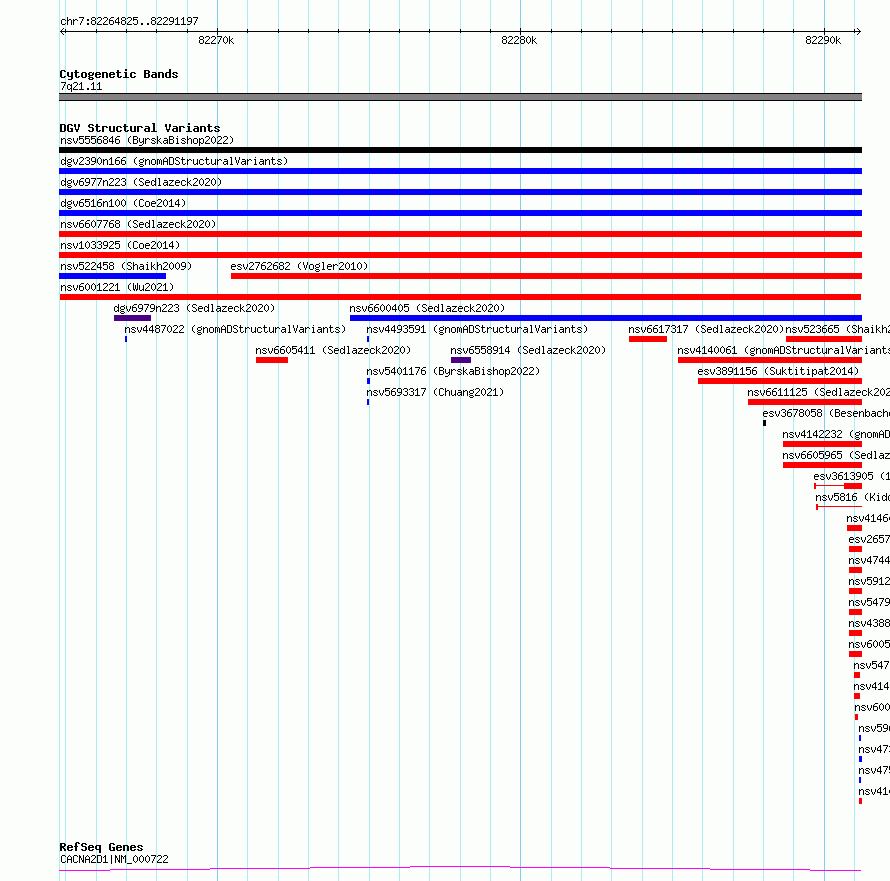Click the red bar of nsv6605411 (Sedlazeck2020)
Viewport: 890px width, 881px height.
[x=272, y=360]
